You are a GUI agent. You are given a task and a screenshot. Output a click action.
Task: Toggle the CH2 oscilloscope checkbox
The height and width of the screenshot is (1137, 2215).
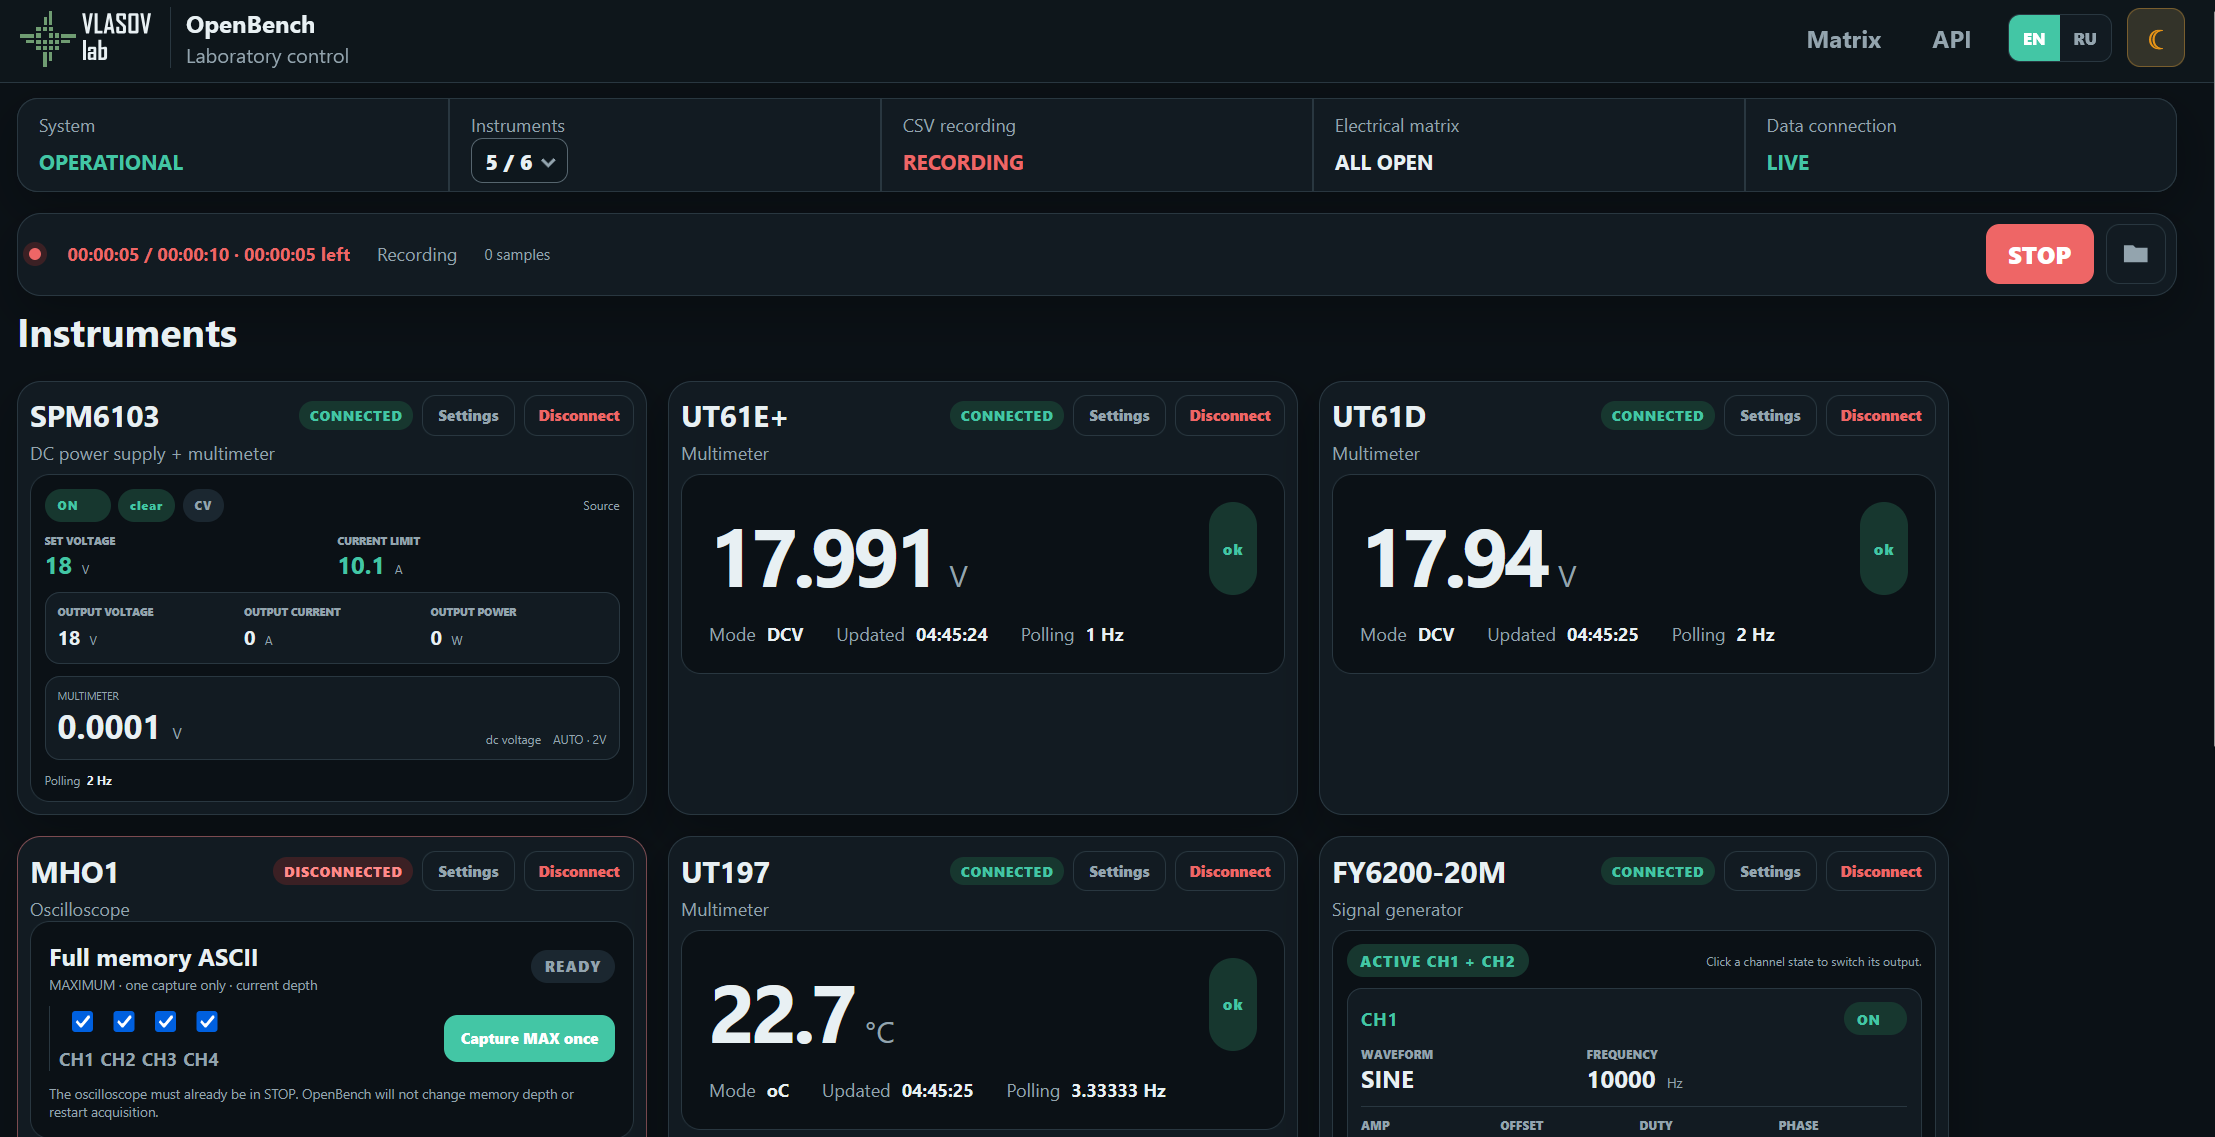tap(124, 1021)
